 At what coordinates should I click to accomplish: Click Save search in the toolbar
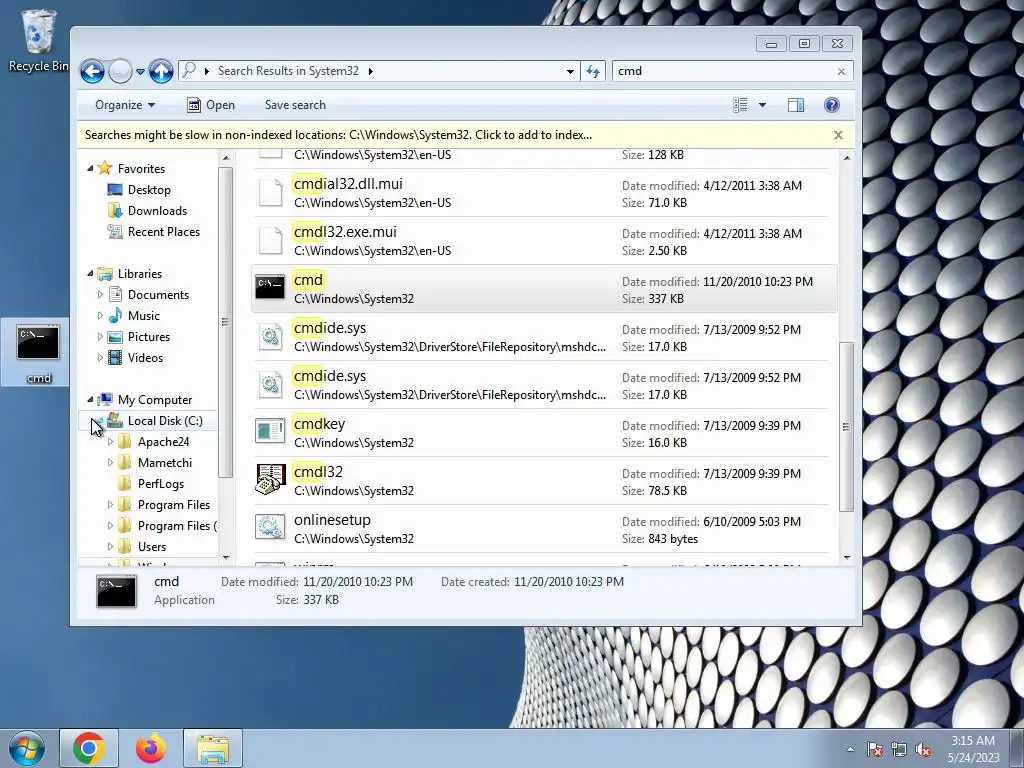295,105
